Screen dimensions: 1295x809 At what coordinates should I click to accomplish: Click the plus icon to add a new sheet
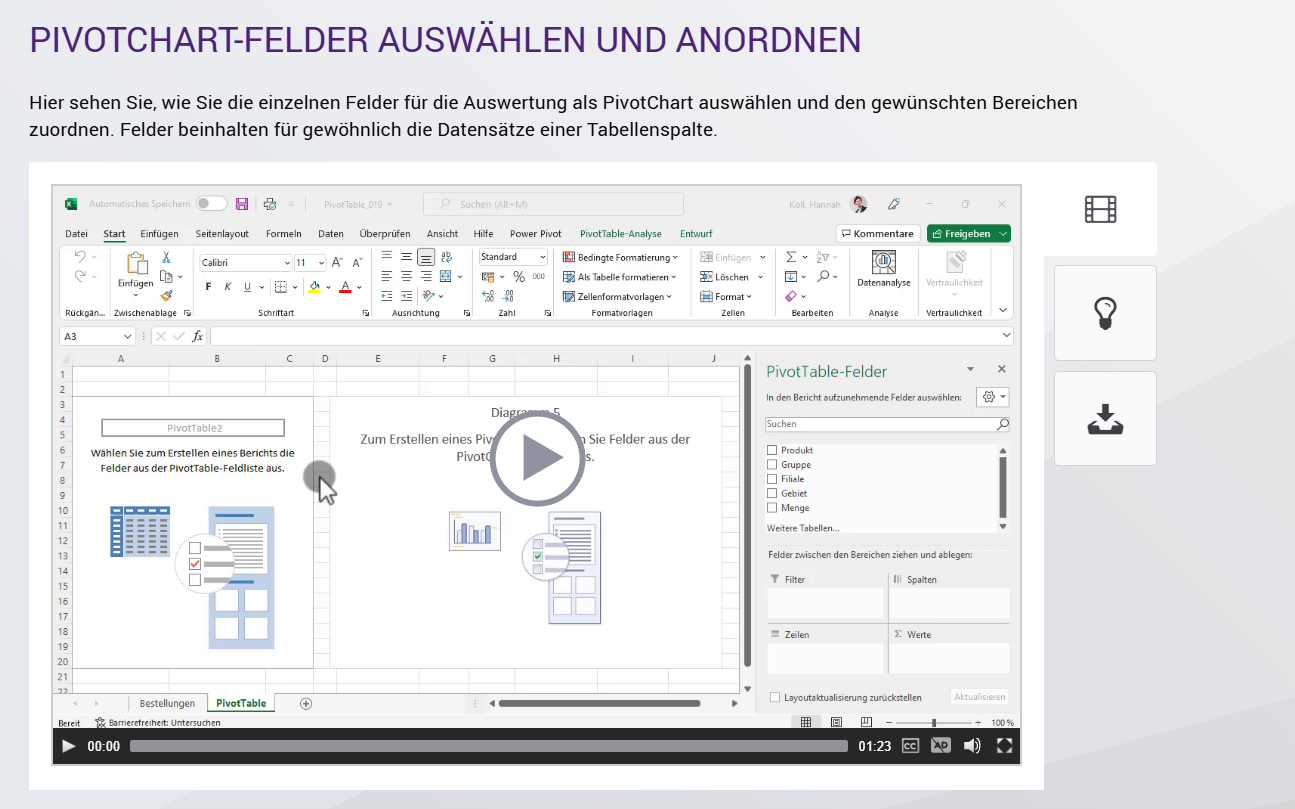click(306, 703)
